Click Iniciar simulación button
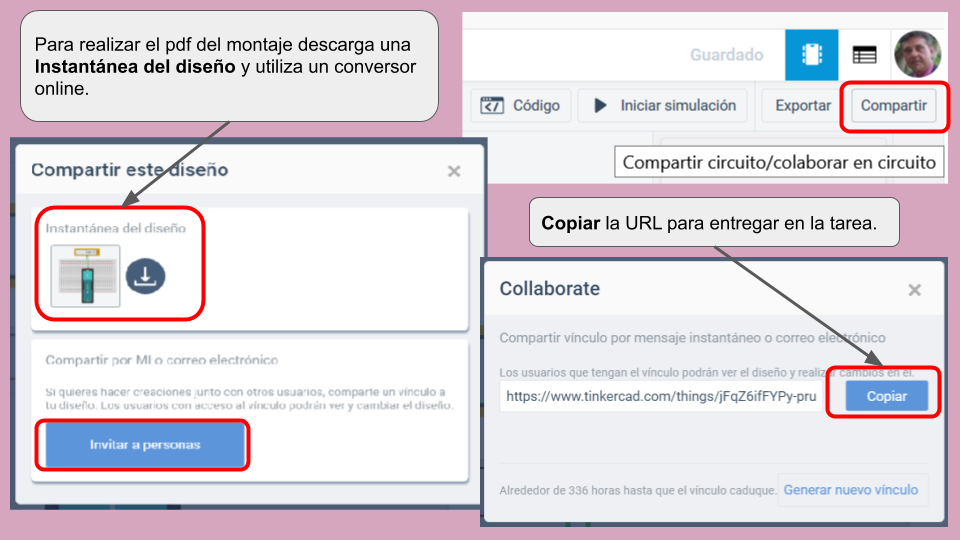The image size is (960, 540). [x=663, y=105]
